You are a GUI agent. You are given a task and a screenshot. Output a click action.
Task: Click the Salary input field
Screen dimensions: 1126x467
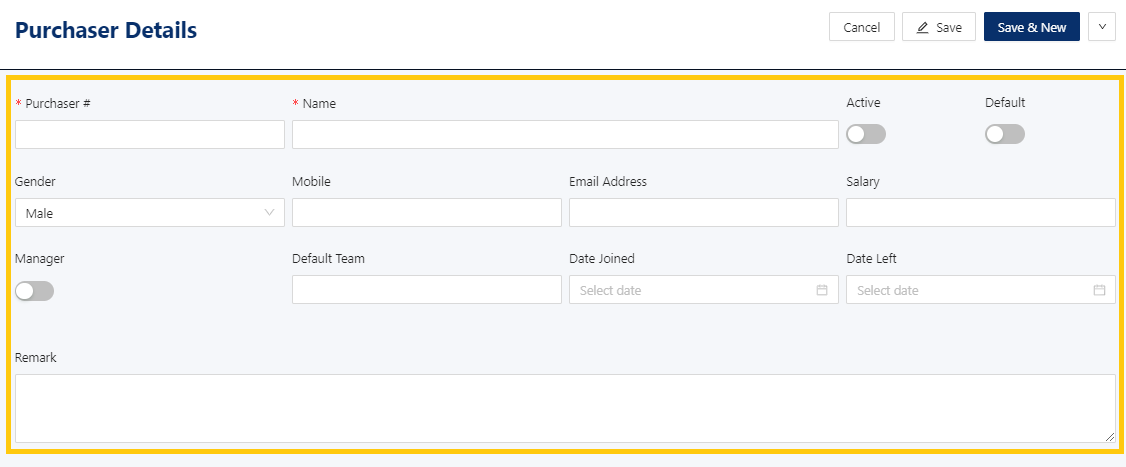click(x=981, y=213)
